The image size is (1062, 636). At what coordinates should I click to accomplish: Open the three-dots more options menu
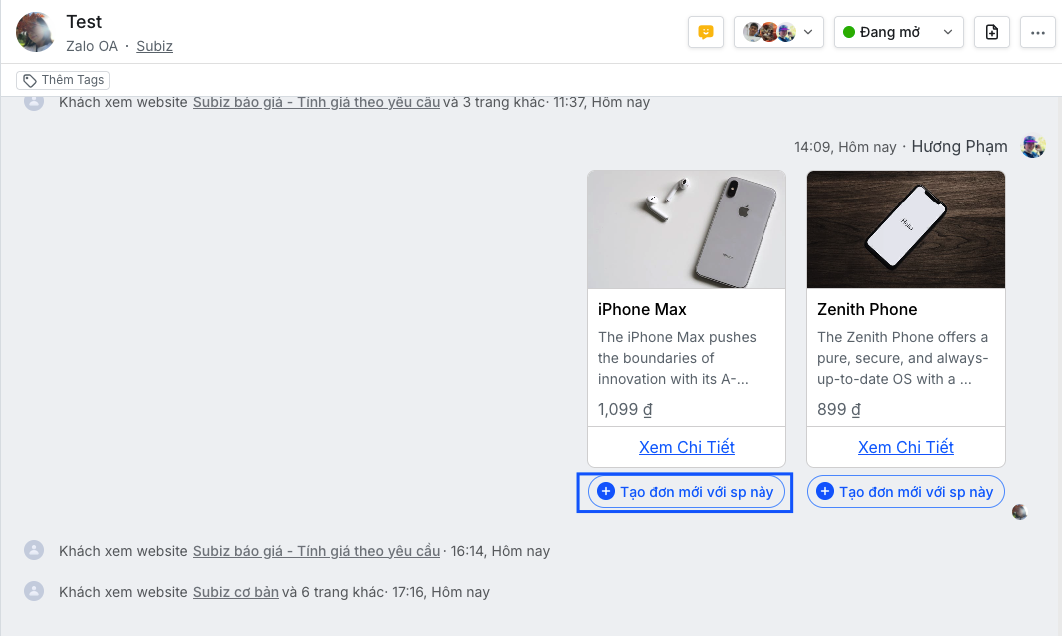[x=1038, y=32]
